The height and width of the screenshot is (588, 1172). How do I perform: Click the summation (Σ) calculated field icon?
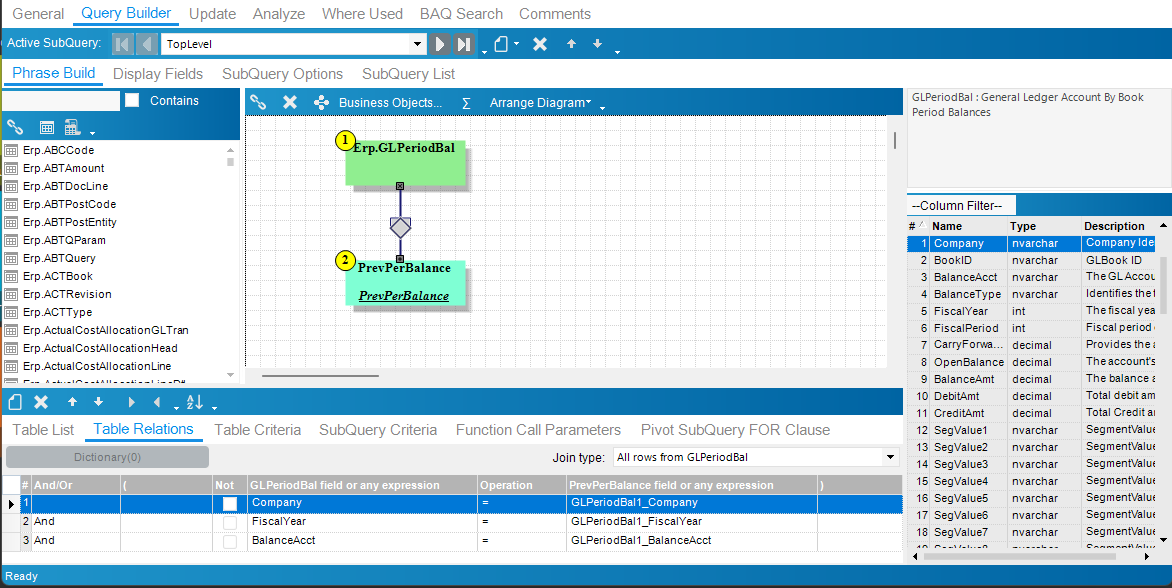click(x=466, y=102)
